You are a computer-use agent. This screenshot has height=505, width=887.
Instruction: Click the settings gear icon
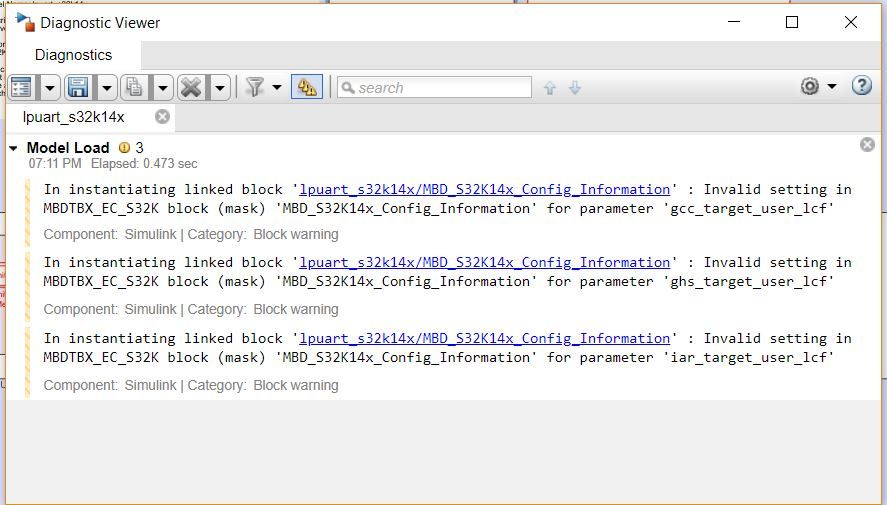(810, 87)
